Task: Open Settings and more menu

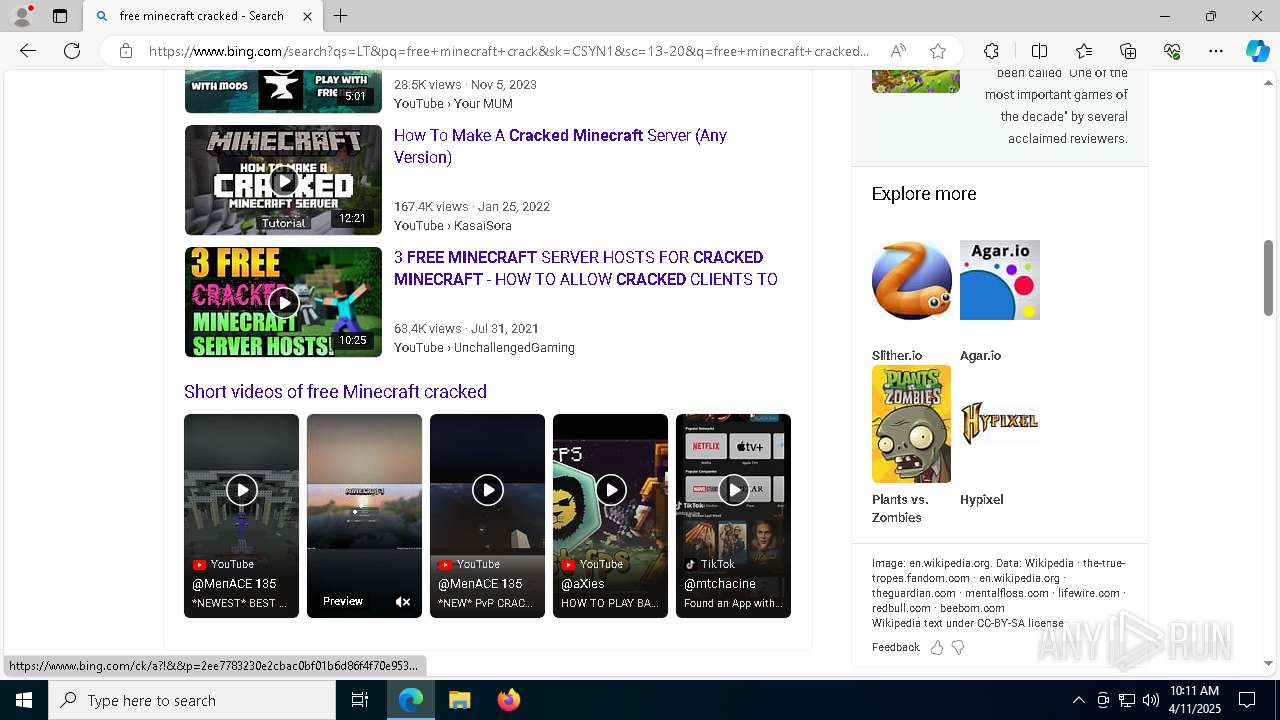Action: pos(1216,51)
